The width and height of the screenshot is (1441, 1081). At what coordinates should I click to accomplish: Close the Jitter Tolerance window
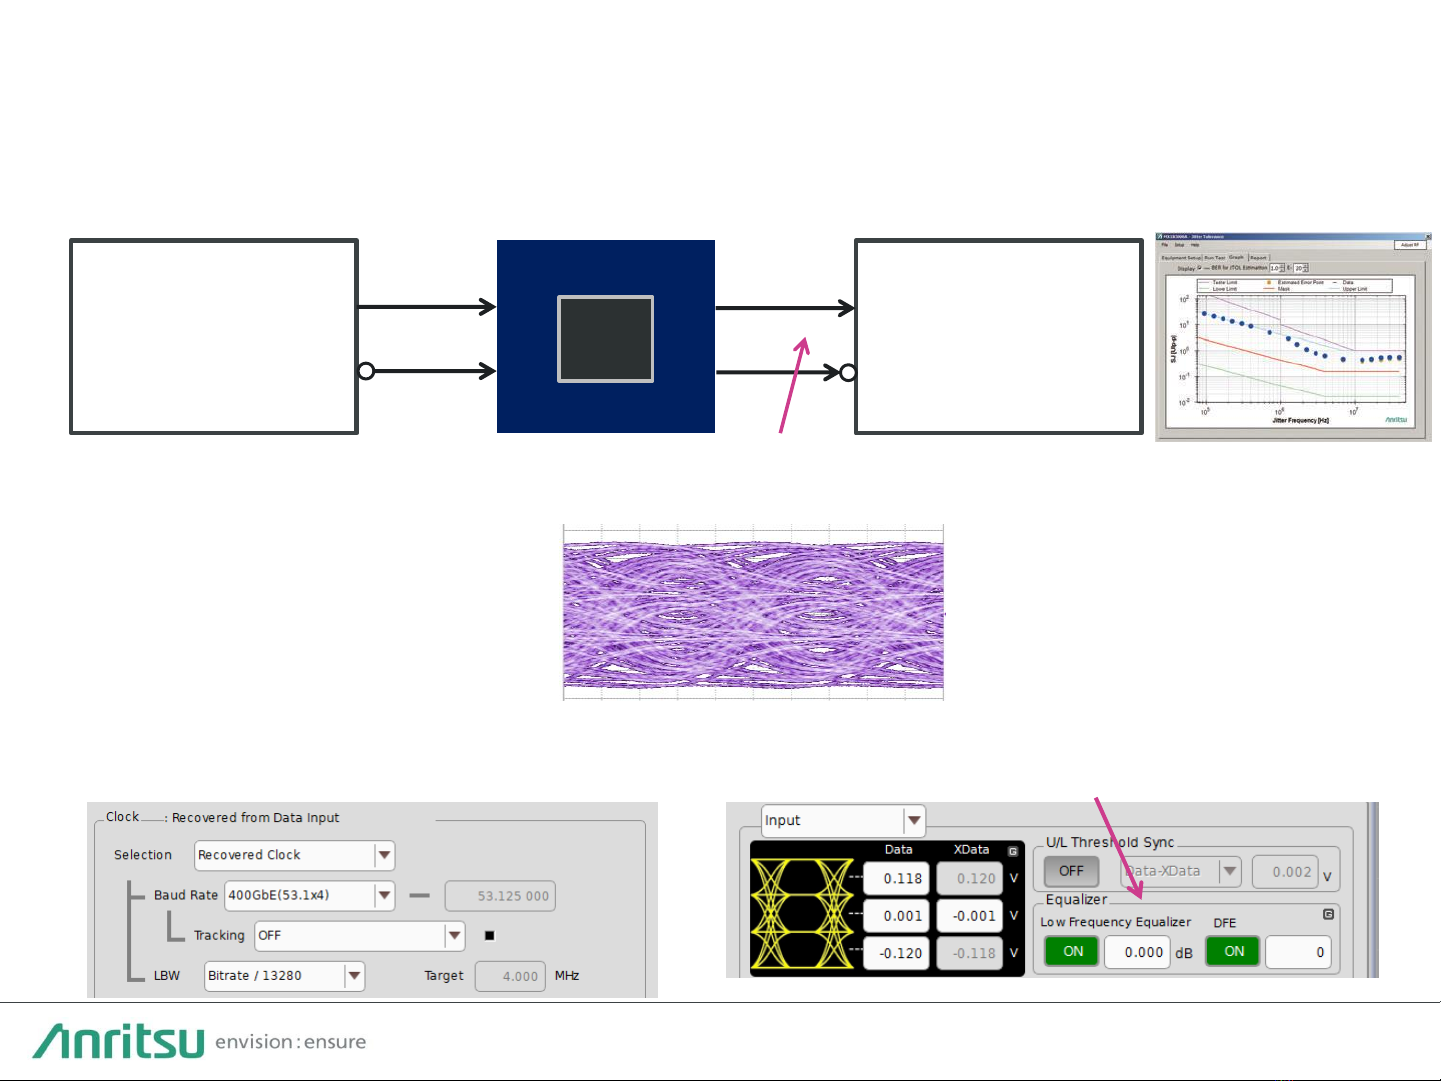coord(1427,237)
